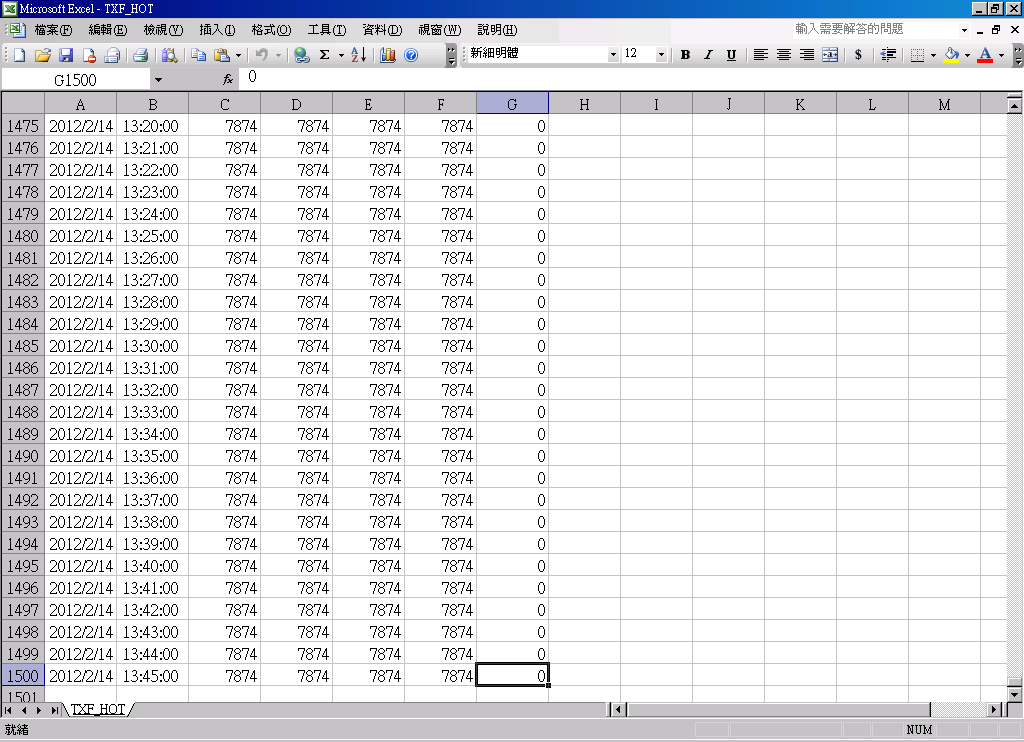The height and width of the screenshot is (742, 1024).
Task: Open Excel help via the question mark icon
Action: (411, 56)
